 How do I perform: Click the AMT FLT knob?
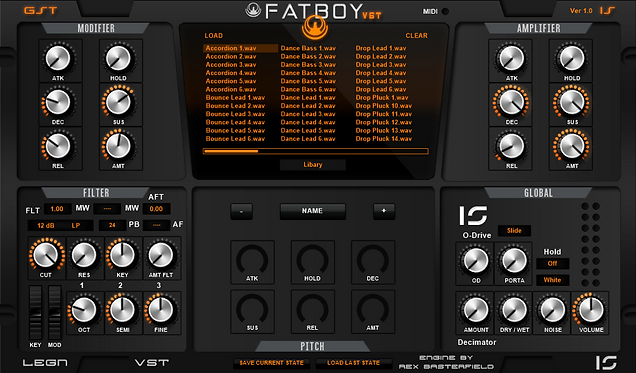click(x=161, y=255)
